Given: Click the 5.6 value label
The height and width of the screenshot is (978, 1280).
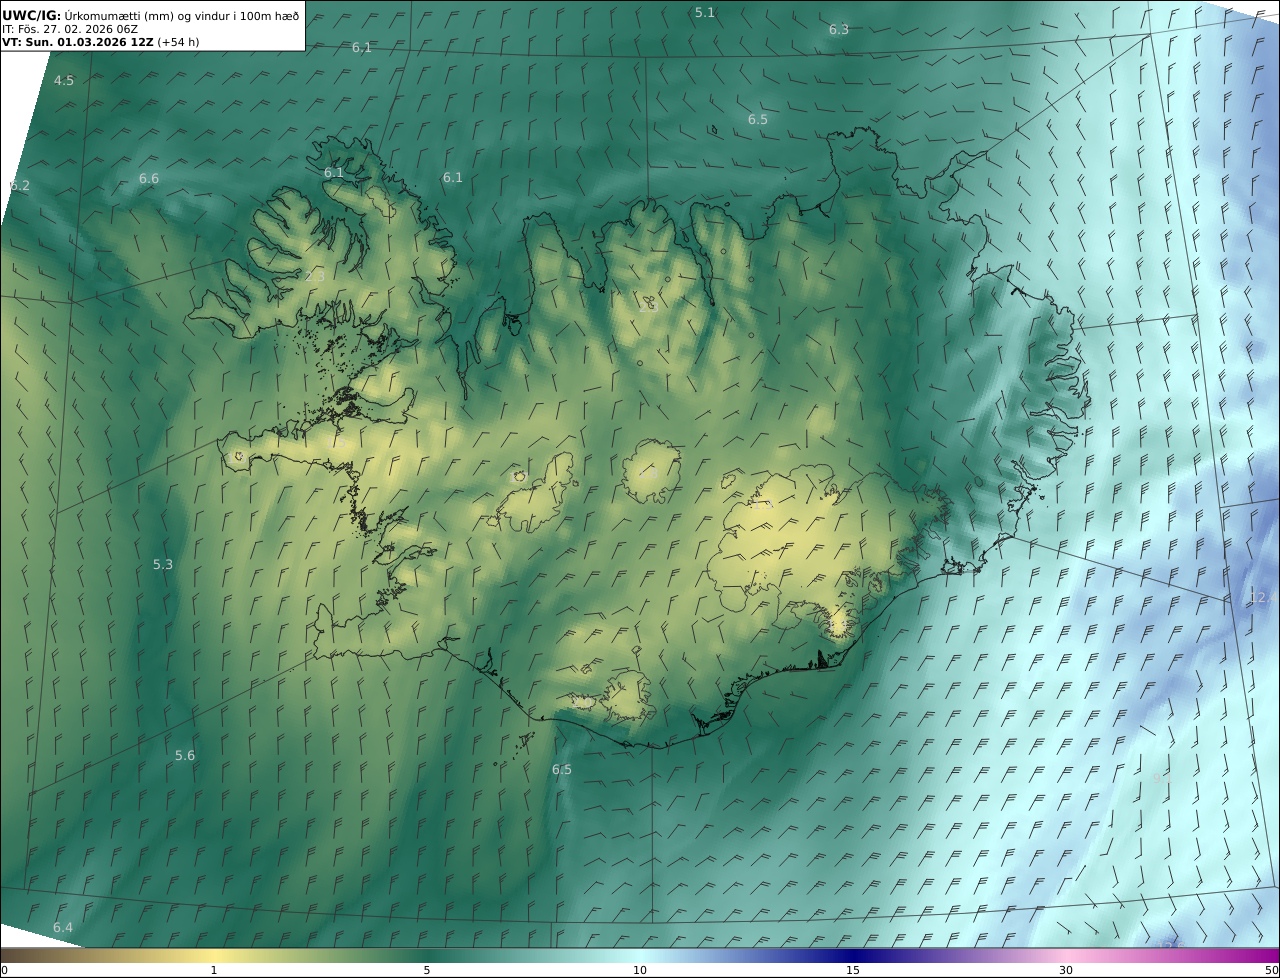Looking at the screenshot, I should pos(184,756).
